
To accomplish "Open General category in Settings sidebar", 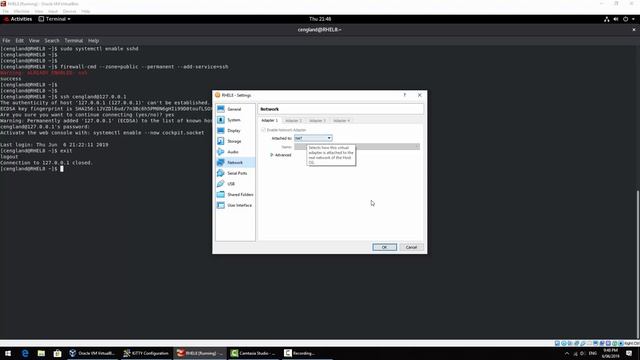I will pyautogui.click(x=235, y=109).
